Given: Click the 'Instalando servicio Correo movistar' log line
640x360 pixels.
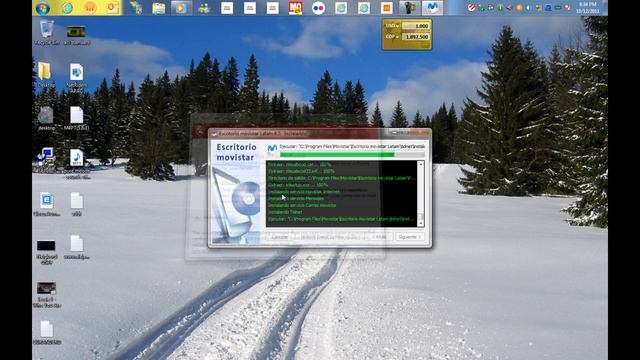Looking at the screenshot, I should click(302, 205).
